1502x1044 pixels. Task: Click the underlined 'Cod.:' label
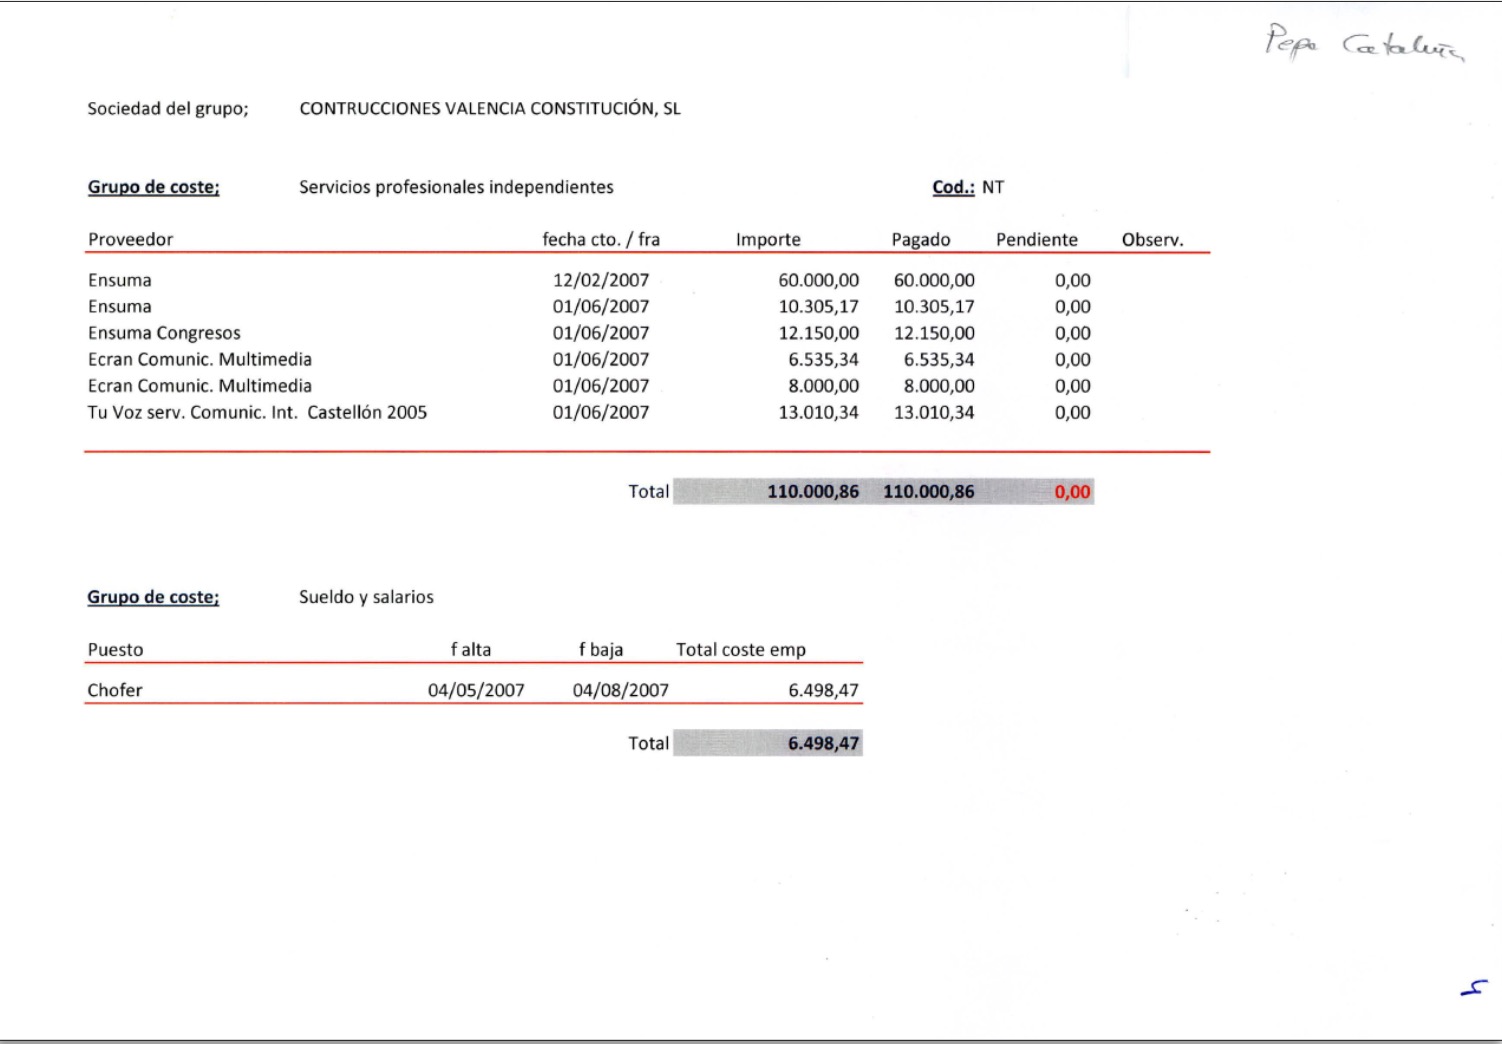952,187
